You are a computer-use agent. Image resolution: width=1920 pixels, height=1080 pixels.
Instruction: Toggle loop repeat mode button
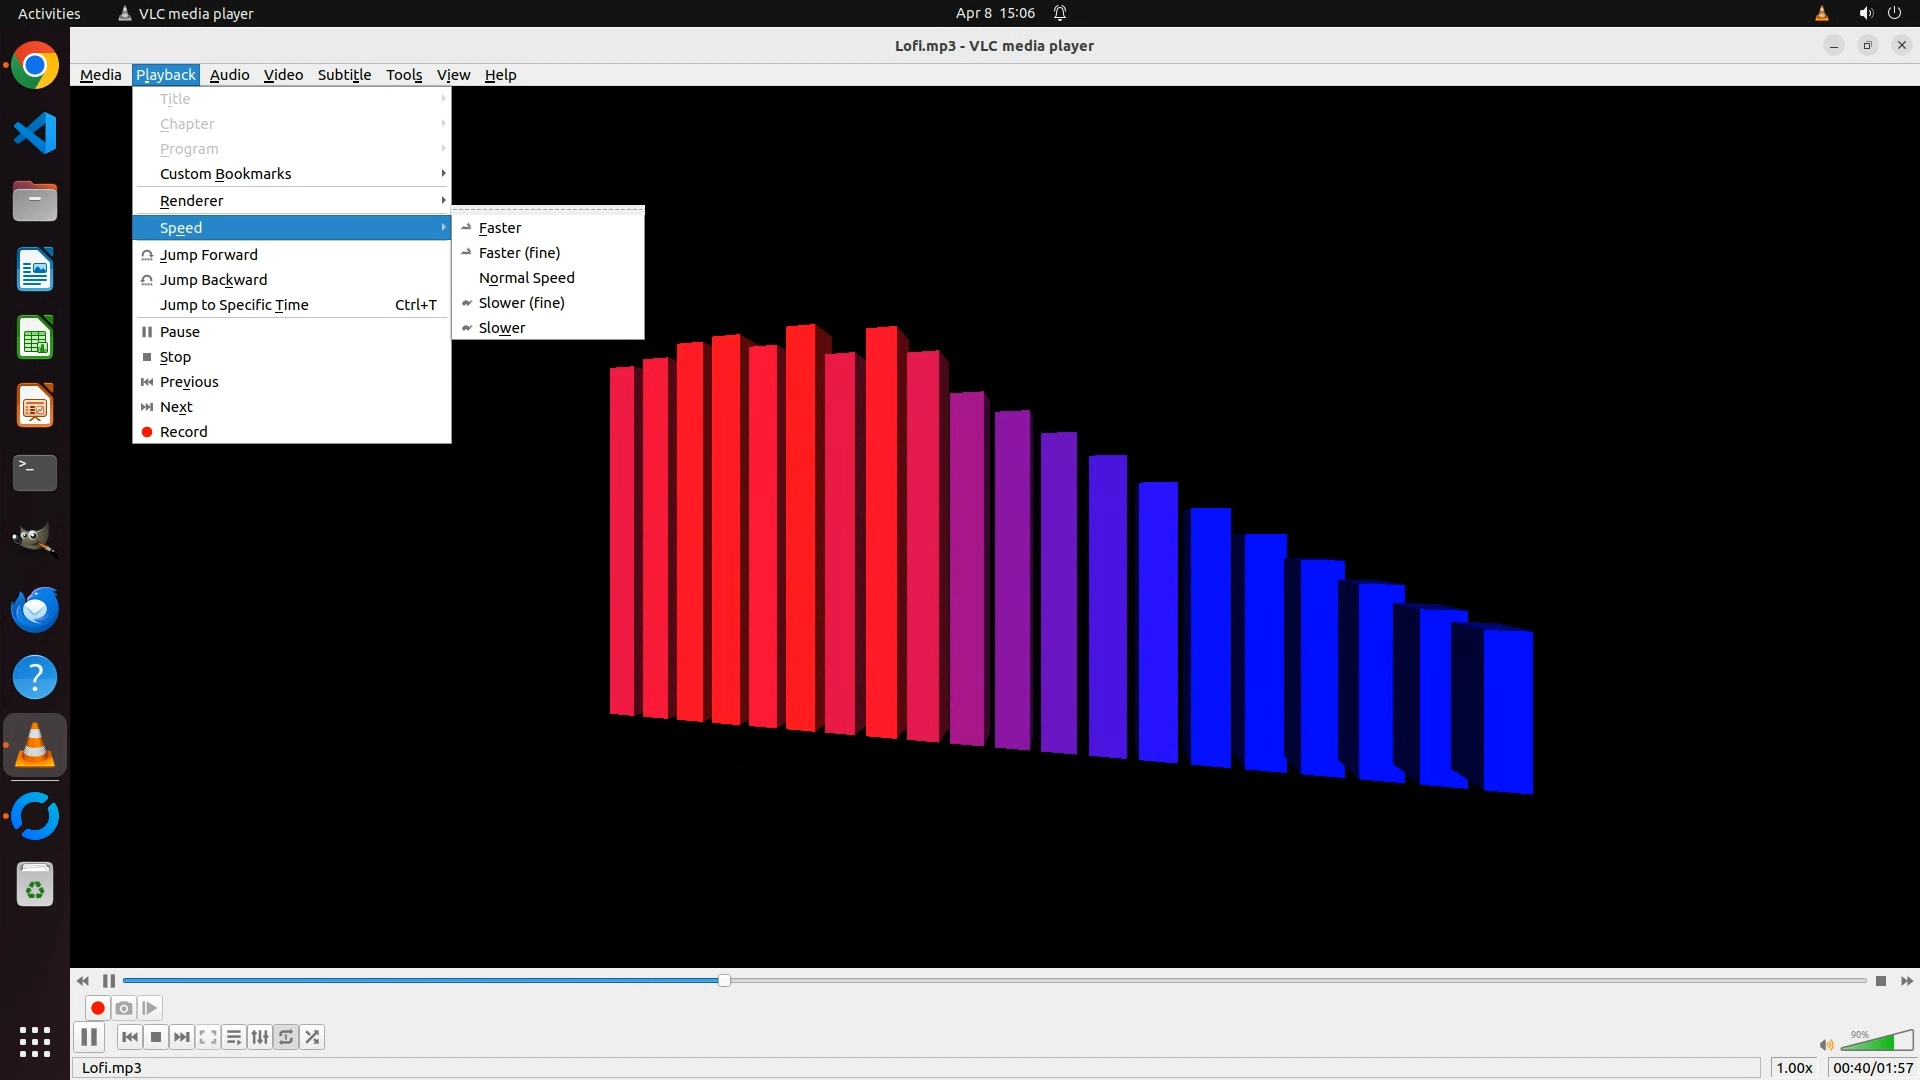click(286, 1037)
